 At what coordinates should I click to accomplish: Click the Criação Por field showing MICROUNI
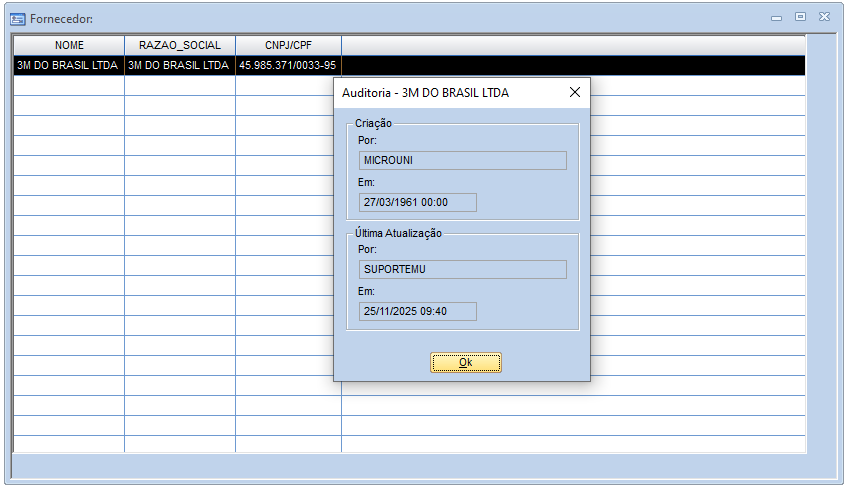pos(462,160)
